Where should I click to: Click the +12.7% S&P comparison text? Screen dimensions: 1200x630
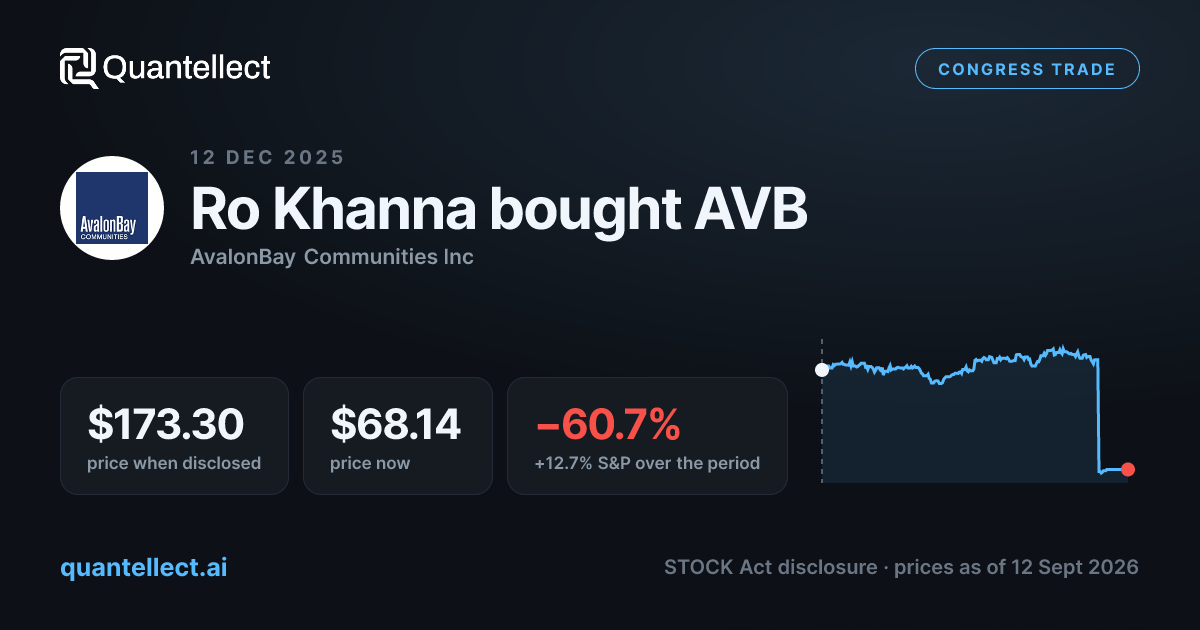pos(648,464)
